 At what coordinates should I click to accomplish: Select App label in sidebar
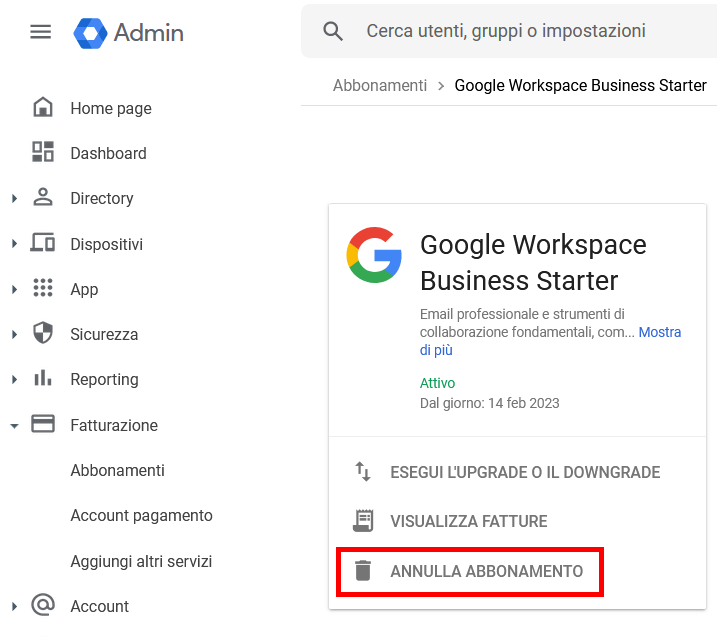tap(84, 289)
